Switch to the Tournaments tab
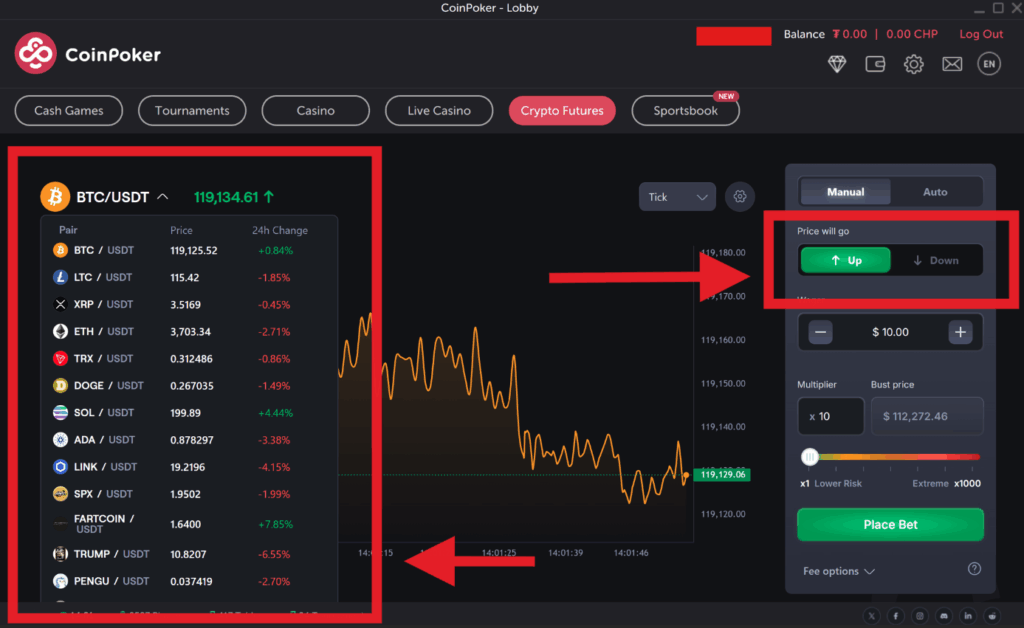Screen dimensions: 1024x628 192,110
